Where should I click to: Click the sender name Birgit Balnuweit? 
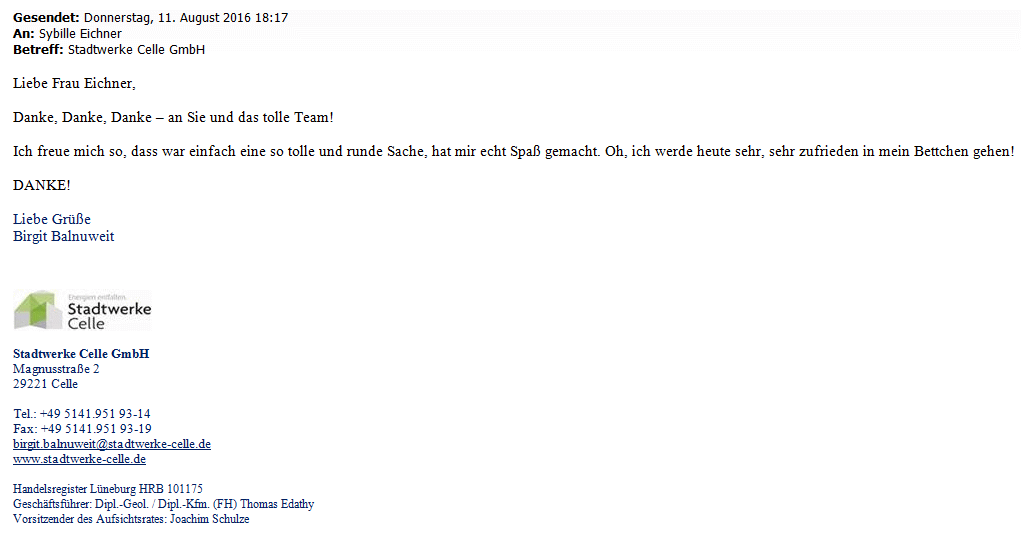point(63,236)
